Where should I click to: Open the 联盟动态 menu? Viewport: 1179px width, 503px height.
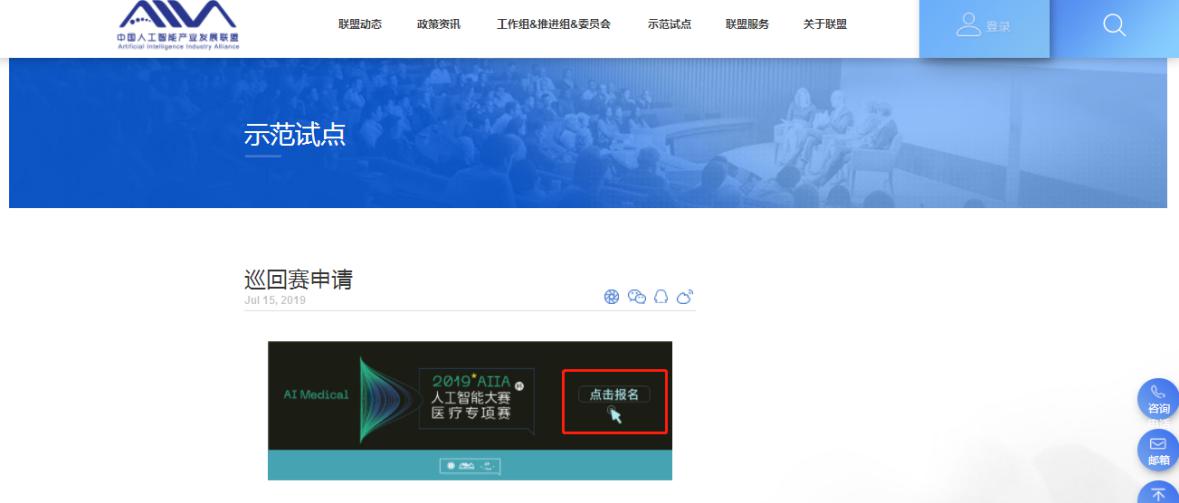coord(360,24)
